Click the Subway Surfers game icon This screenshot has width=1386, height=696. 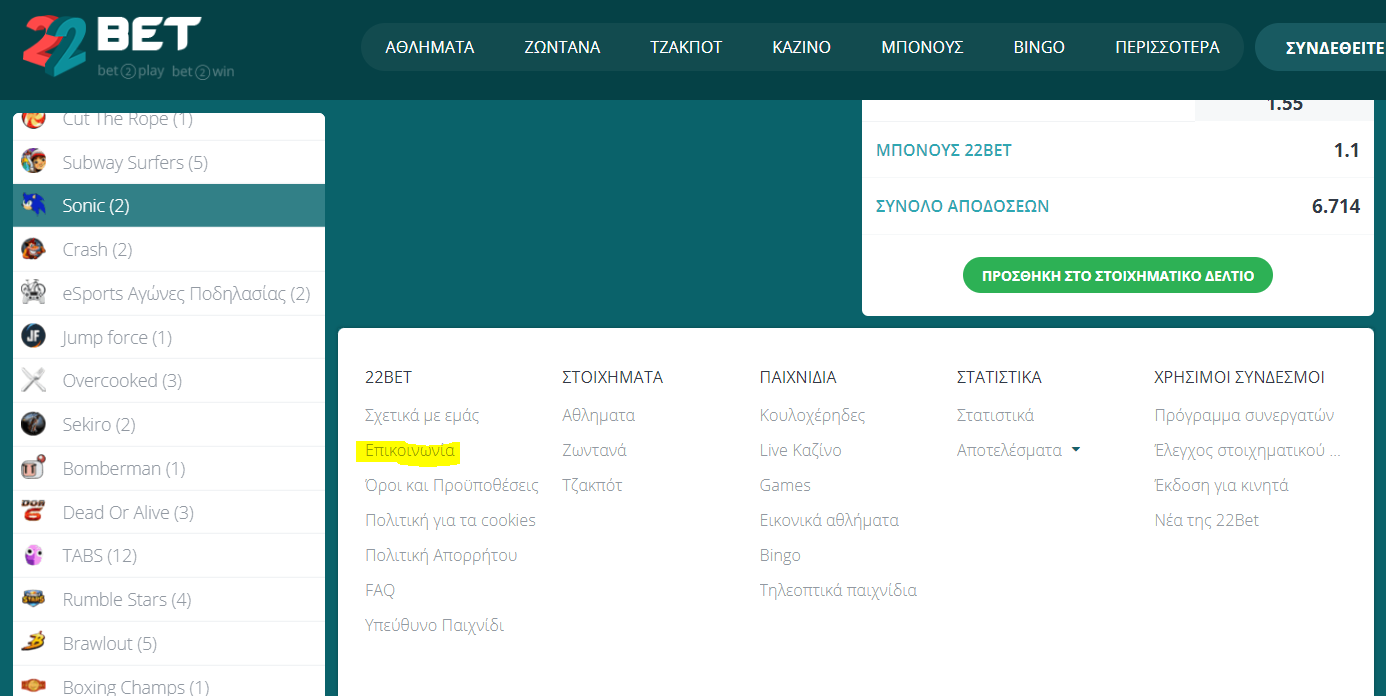(34, 162)
